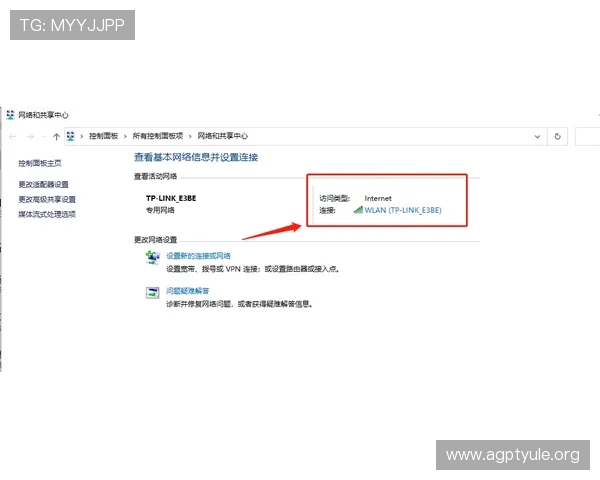Click the control panel icon in address bar
This screenshot has height=480, width=600.
point(71,136)
